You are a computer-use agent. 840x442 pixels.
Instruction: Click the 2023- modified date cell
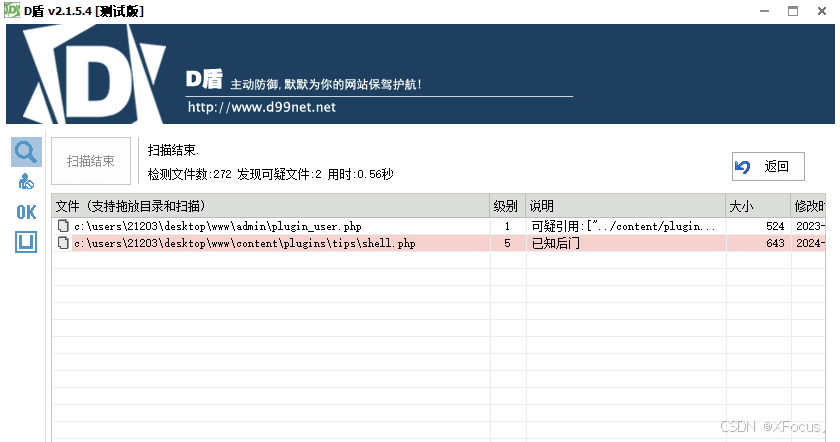(810, 226)
